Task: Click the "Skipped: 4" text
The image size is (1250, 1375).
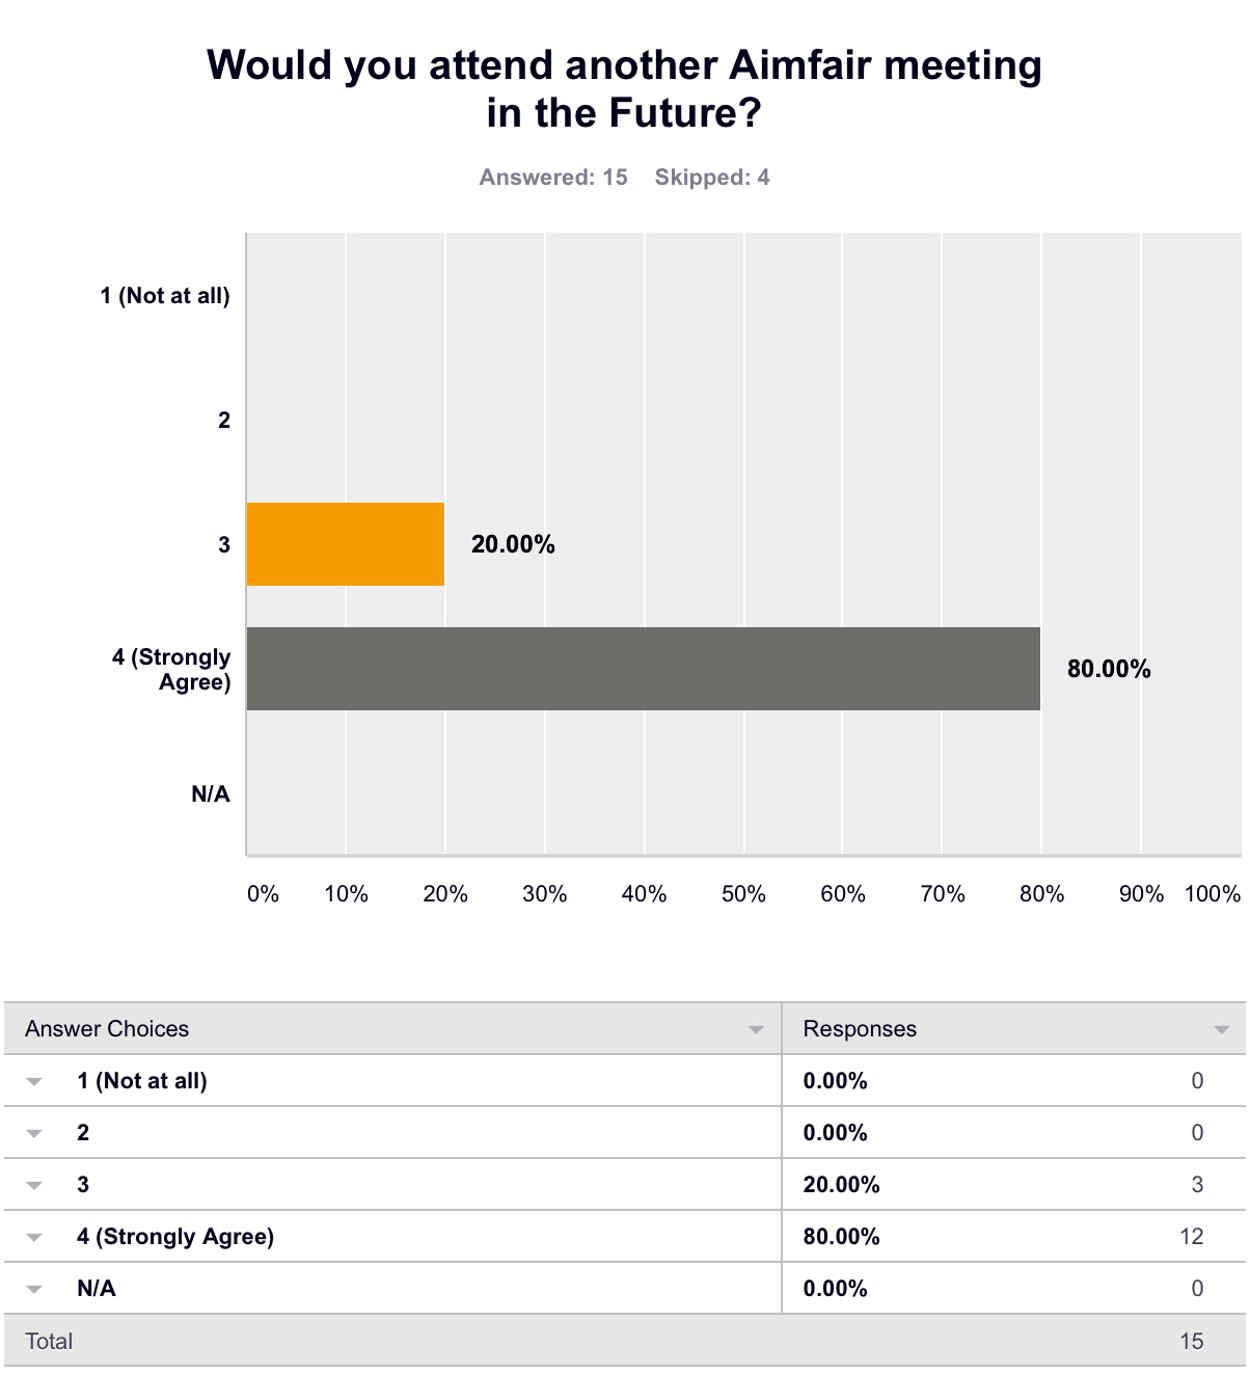Action: (712, 177)
